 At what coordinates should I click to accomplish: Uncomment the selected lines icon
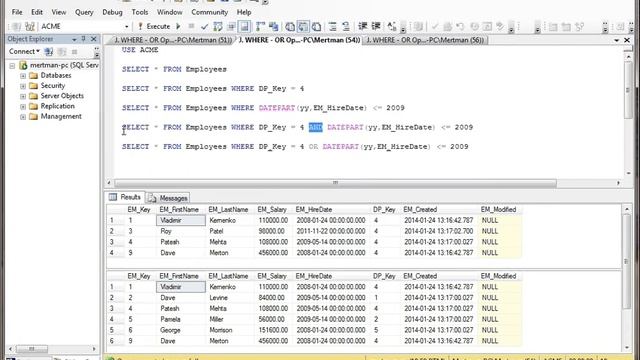346,27
